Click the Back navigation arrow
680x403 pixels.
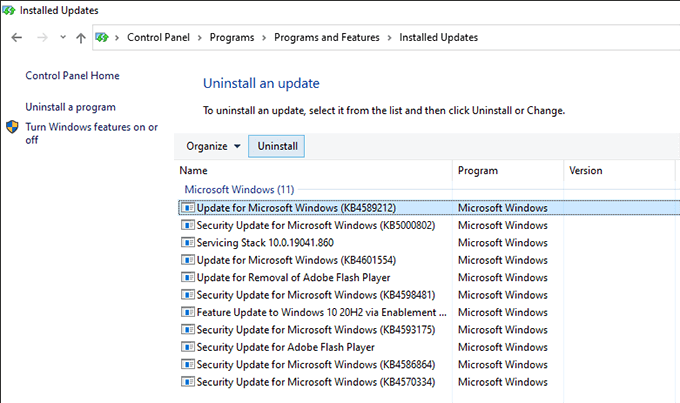[17, 38]
